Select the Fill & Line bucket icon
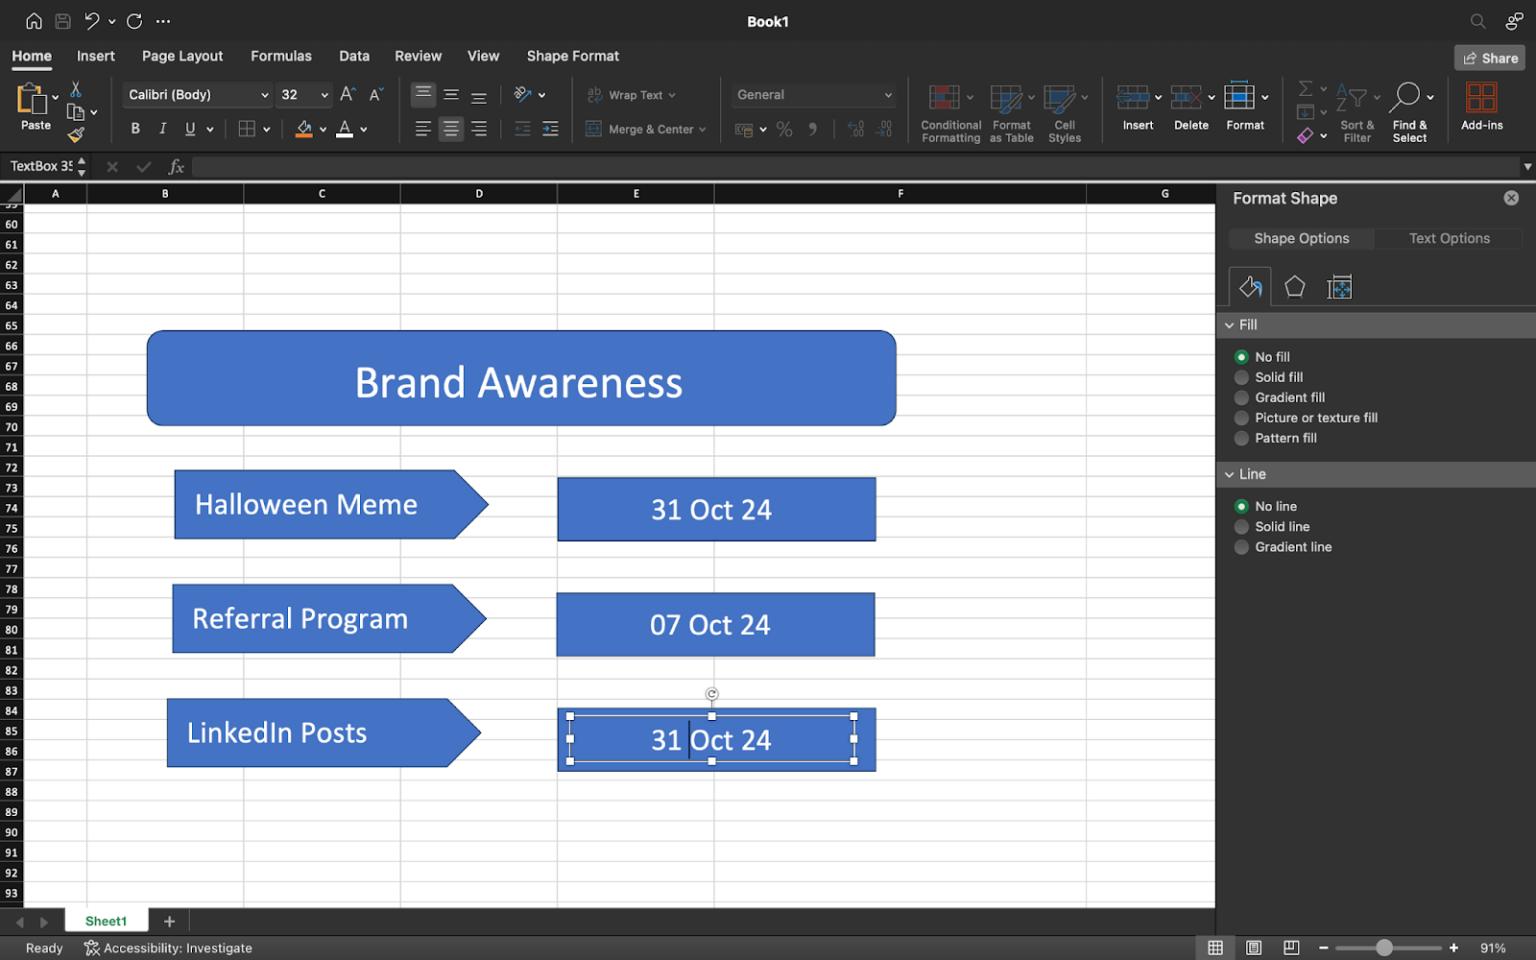 pos(1249,287)
